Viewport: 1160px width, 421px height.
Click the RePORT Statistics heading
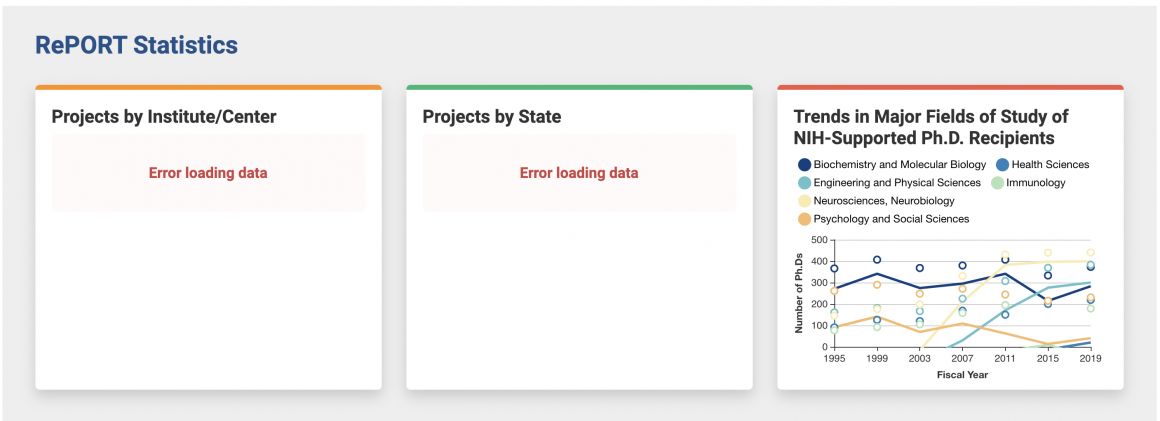[137, 45]
